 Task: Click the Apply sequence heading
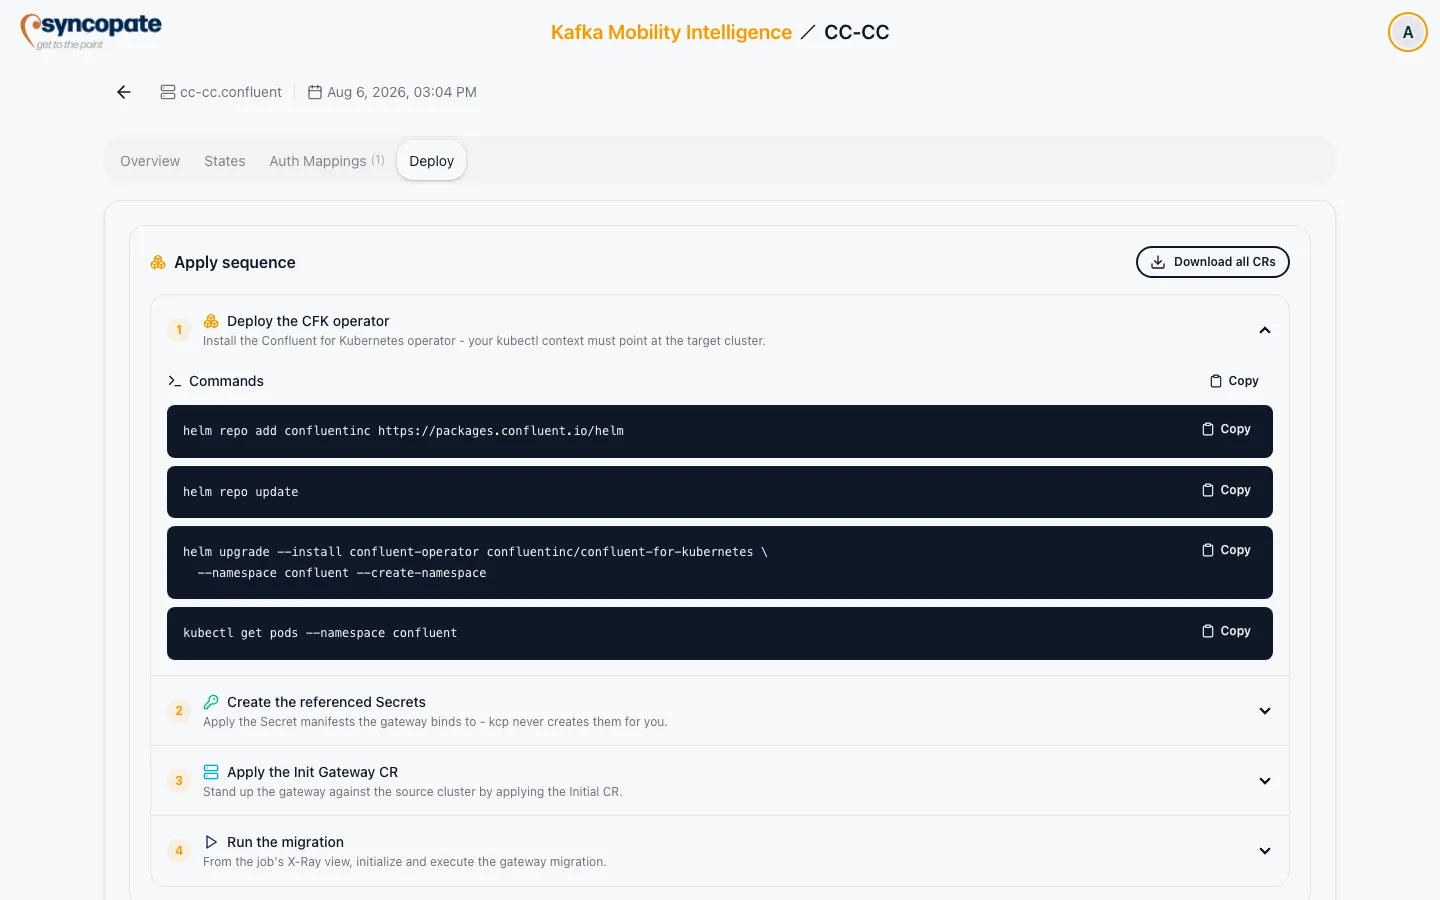coord(235,262)
